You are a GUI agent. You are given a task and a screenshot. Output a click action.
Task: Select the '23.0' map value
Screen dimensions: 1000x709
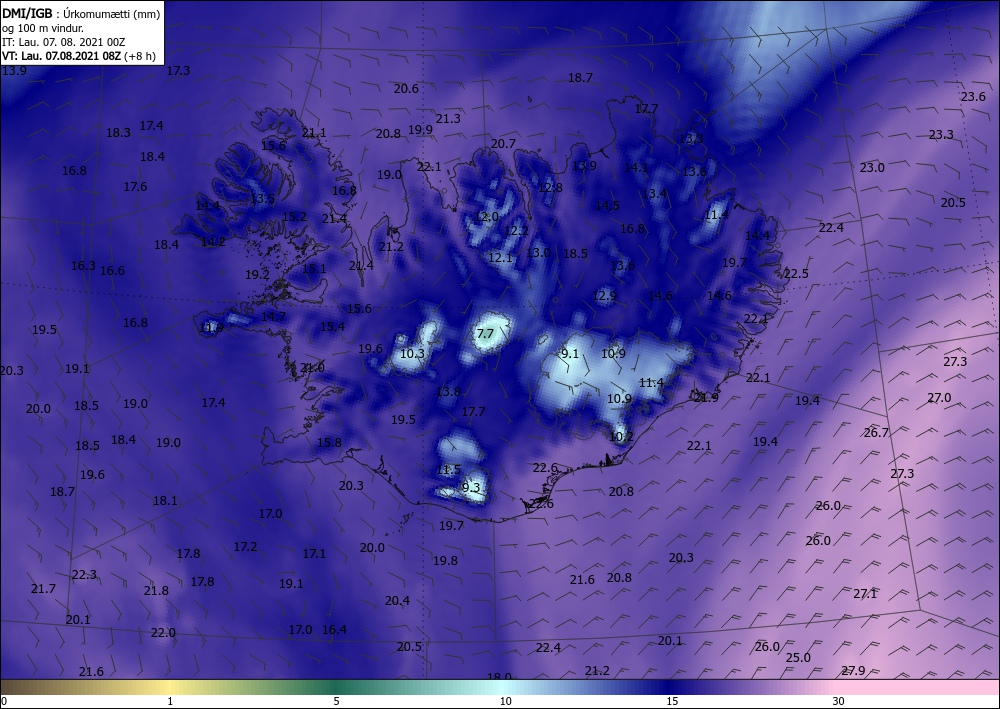[872, 168]
